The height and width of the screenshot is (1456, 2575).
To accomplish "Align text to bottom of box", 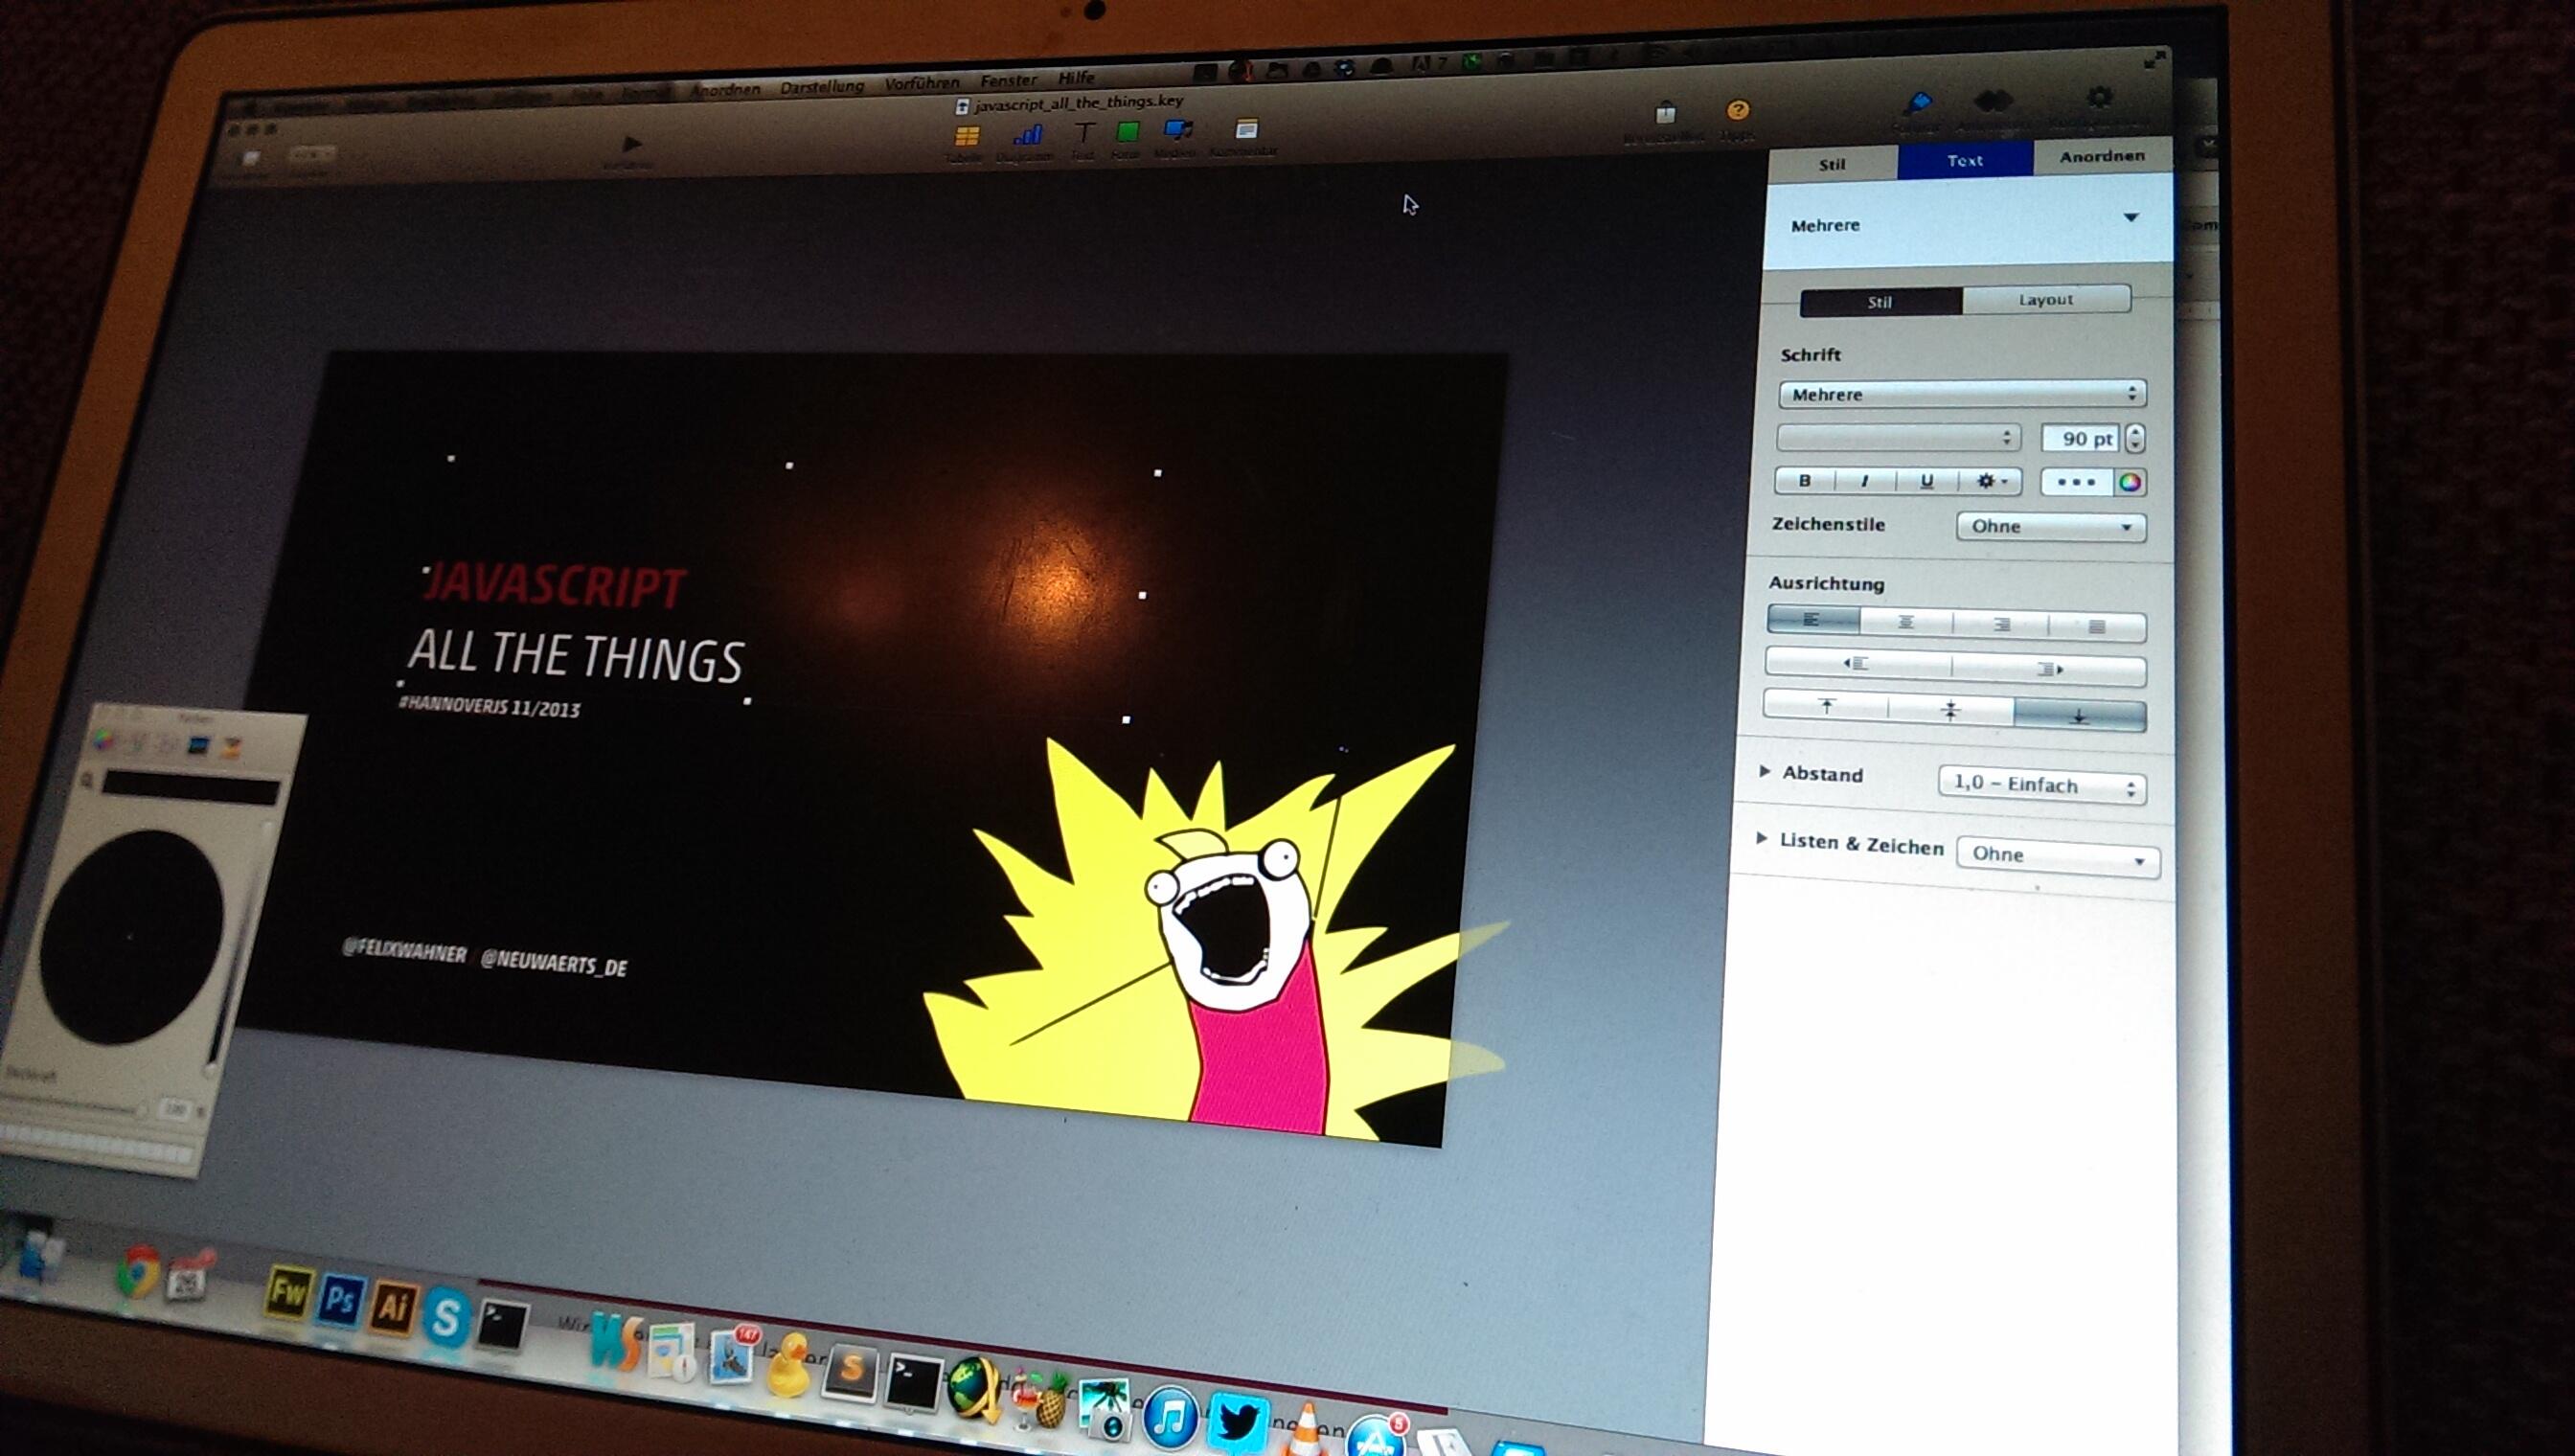I will coord(2080,716).
